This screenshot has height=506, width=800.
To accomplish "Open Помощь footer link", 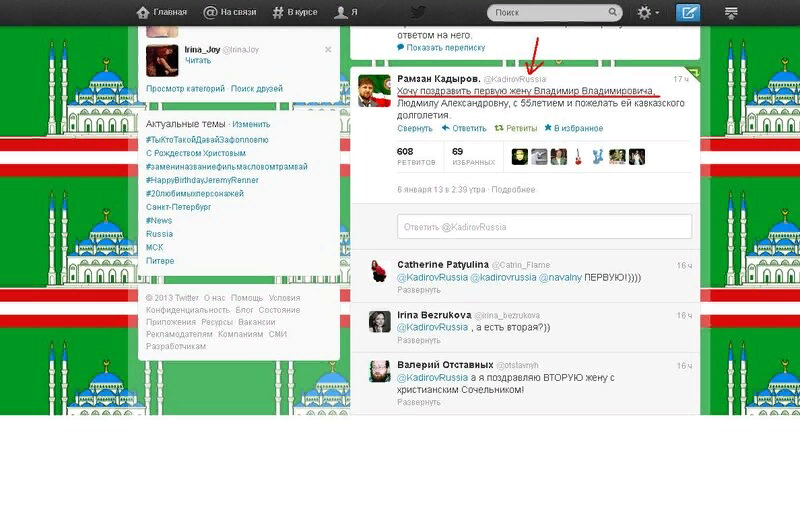I will 247,298.
